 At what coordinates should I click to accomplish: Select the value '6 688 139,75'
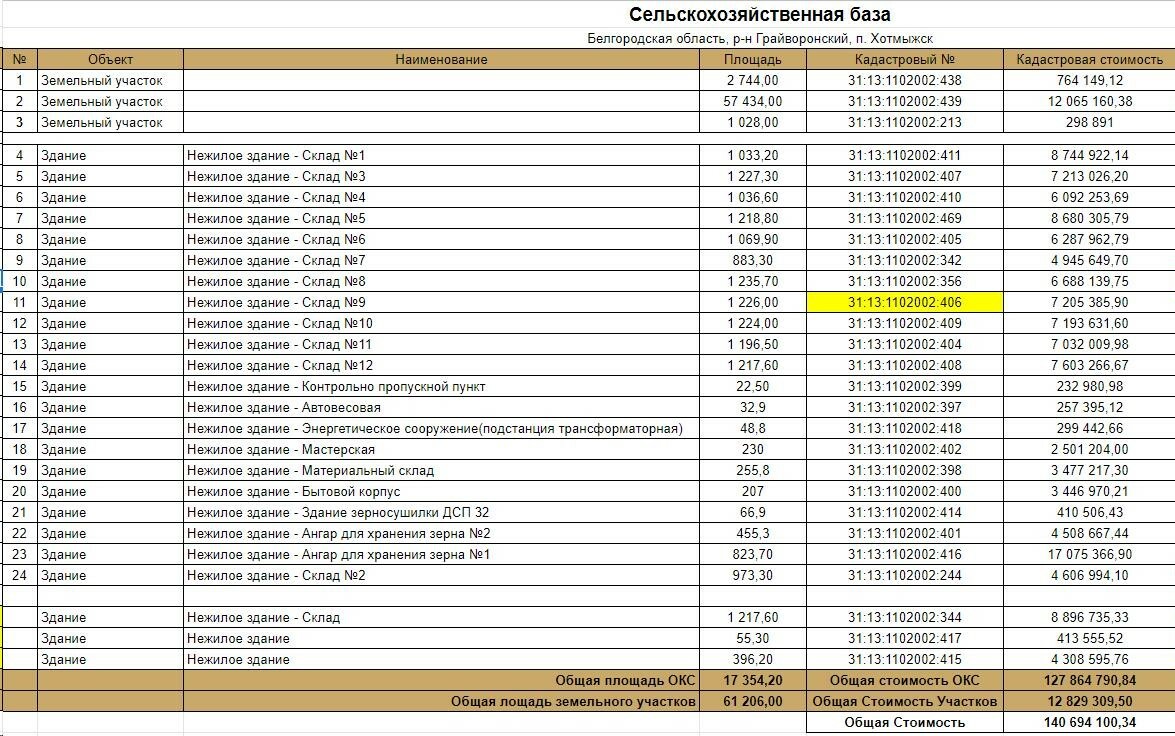click(1090, 281)
